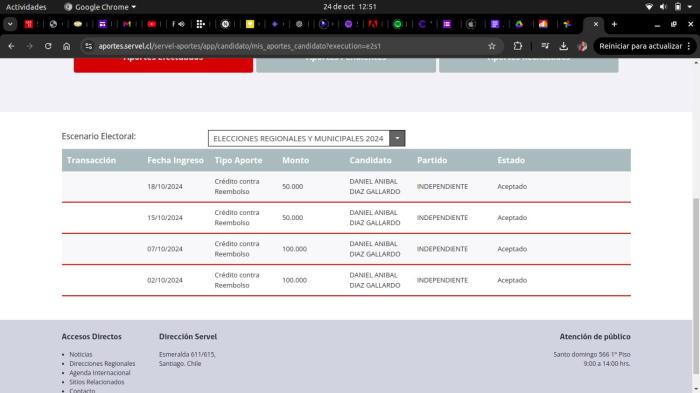Focus the address bar URL

click(x=240, y=46)
